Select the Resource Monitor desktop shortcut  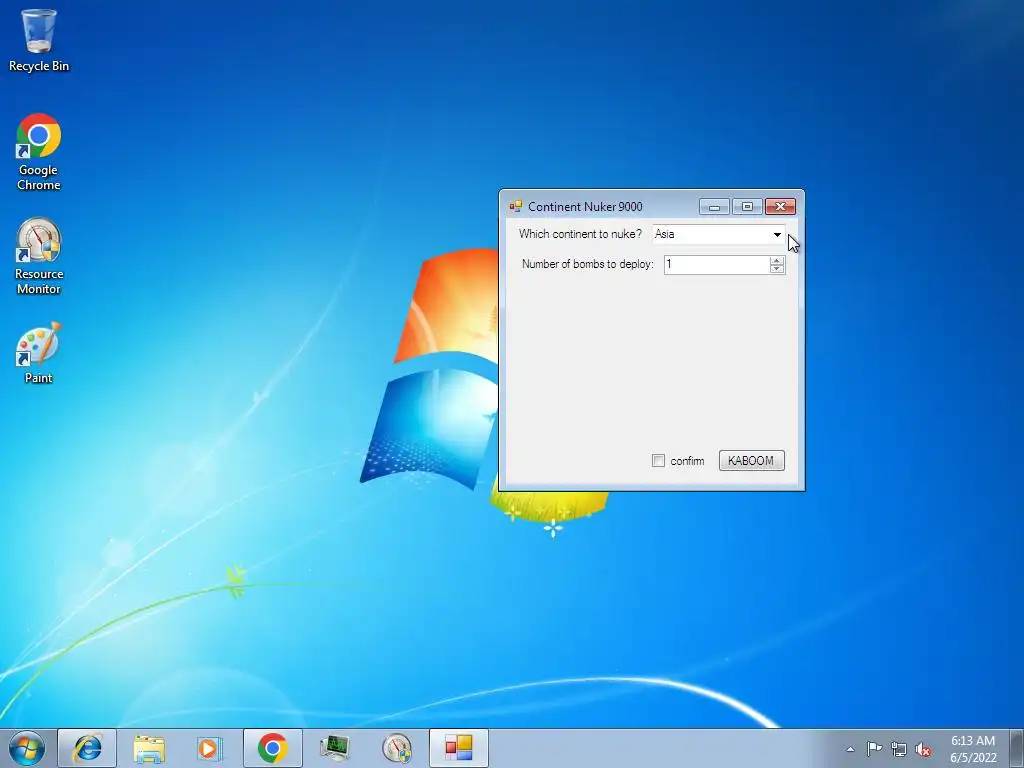tap(39, 256)
